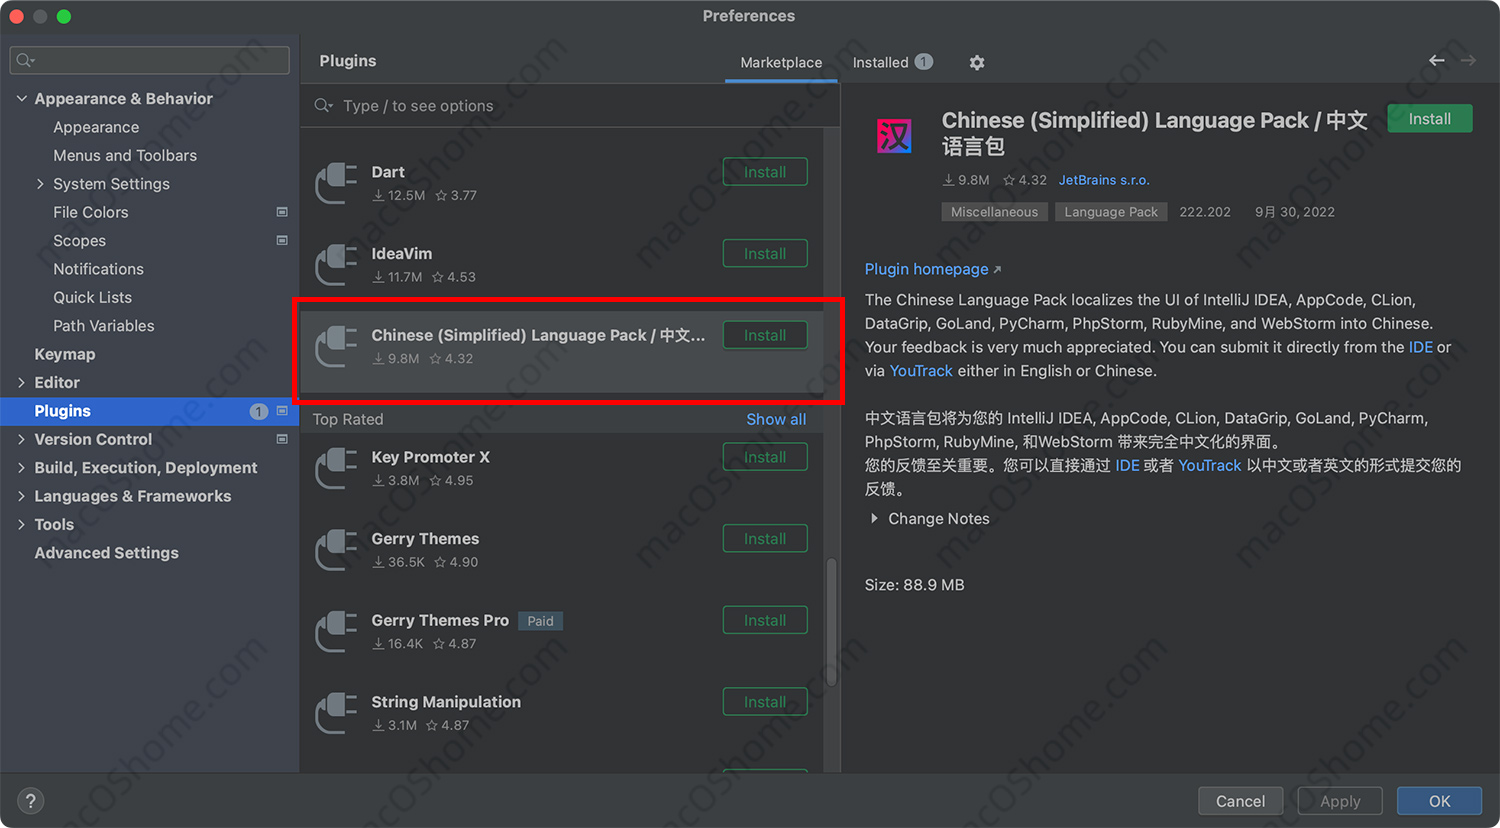The width and height of the screenshot is (1500, 828).
Task: Click the plugin list vertical scrollbar
Action: click(831, 622)
